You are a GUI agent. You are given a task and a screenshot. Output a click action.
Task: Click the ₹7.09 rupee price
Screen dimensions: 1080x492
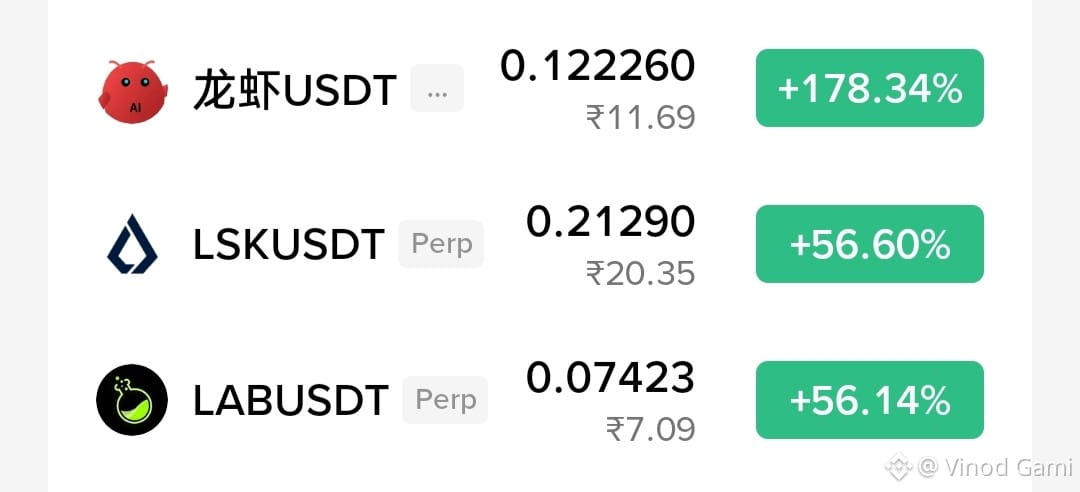(x=651, y=429)
